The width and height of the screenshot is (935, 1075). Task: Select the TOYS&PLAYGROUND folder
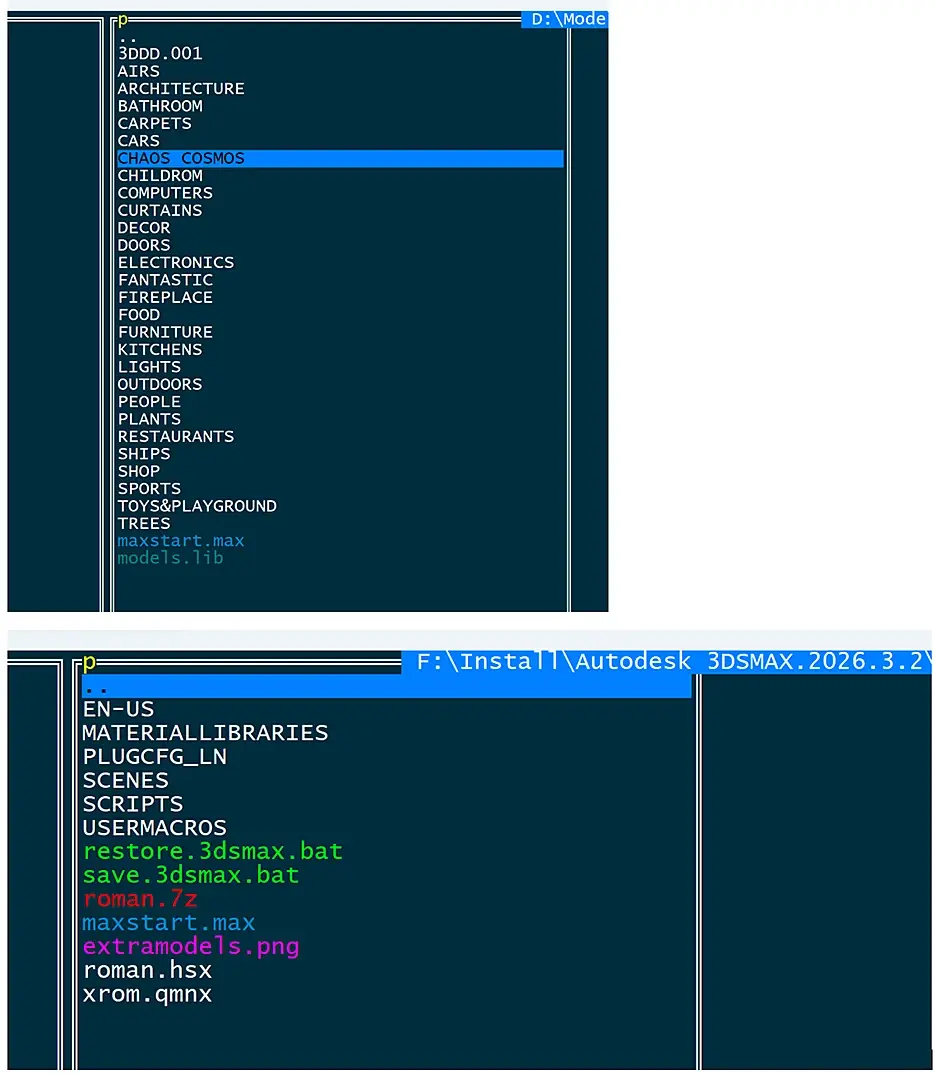coord(197,506)
